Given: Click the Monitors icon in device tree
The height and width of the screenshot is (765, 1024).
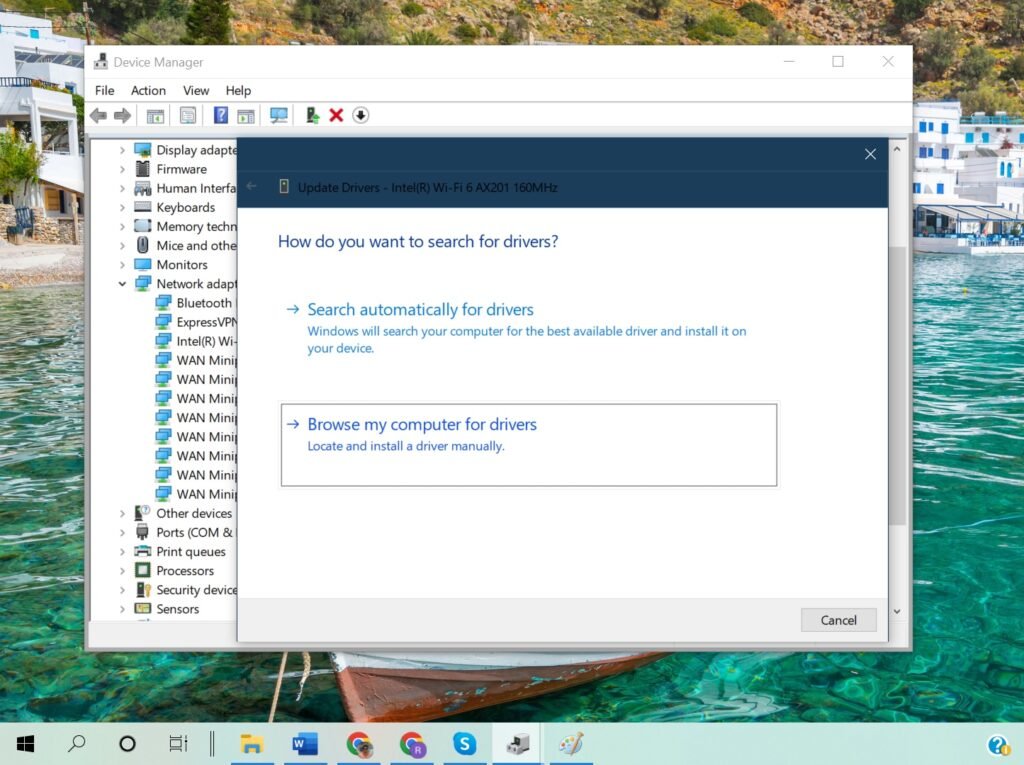Looking at the screenshot, I should [142, 265].
